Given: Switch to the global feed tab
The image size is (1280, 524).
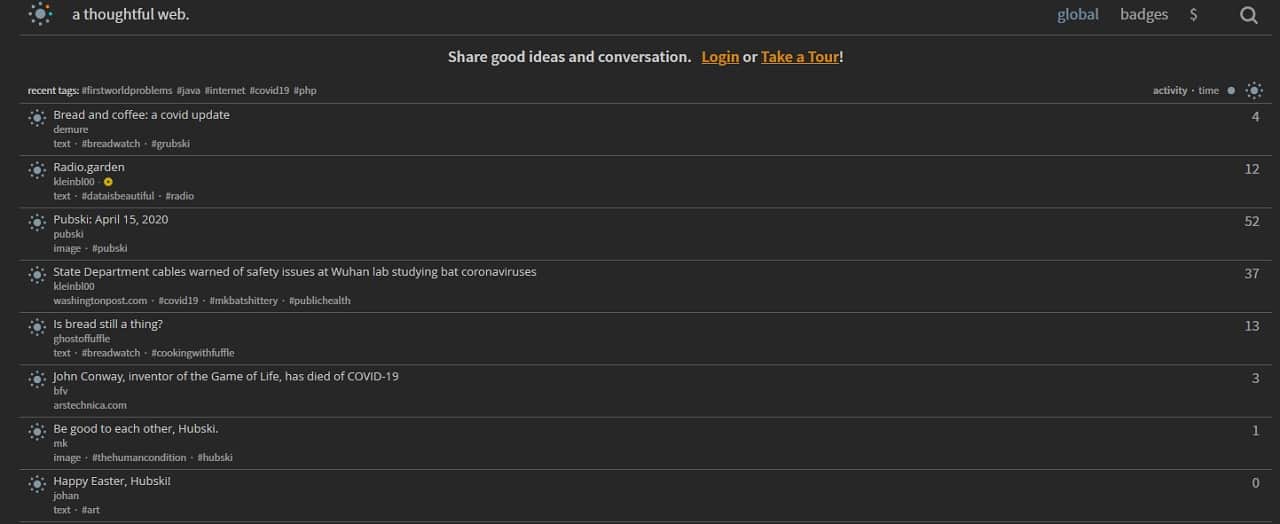Looking at the screenshot, I should point(1077,15).
